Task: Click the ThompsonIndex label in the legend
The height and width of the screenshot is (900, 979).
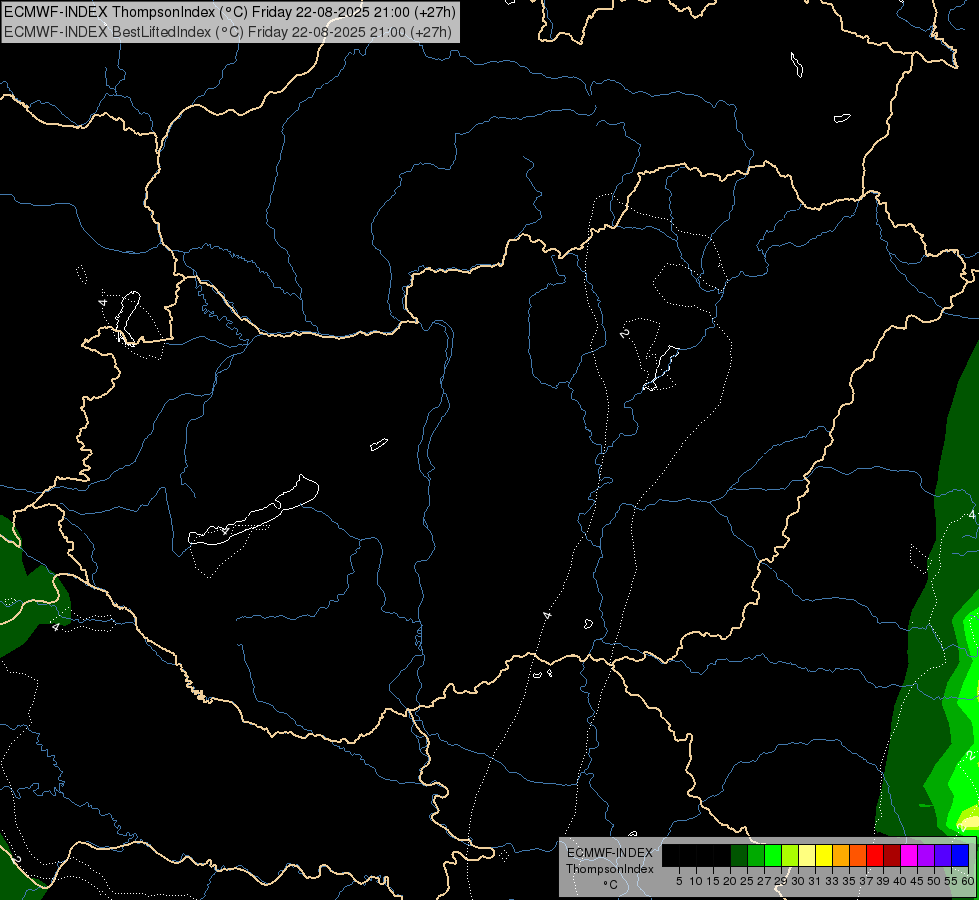Action: (x=610, y=869)
